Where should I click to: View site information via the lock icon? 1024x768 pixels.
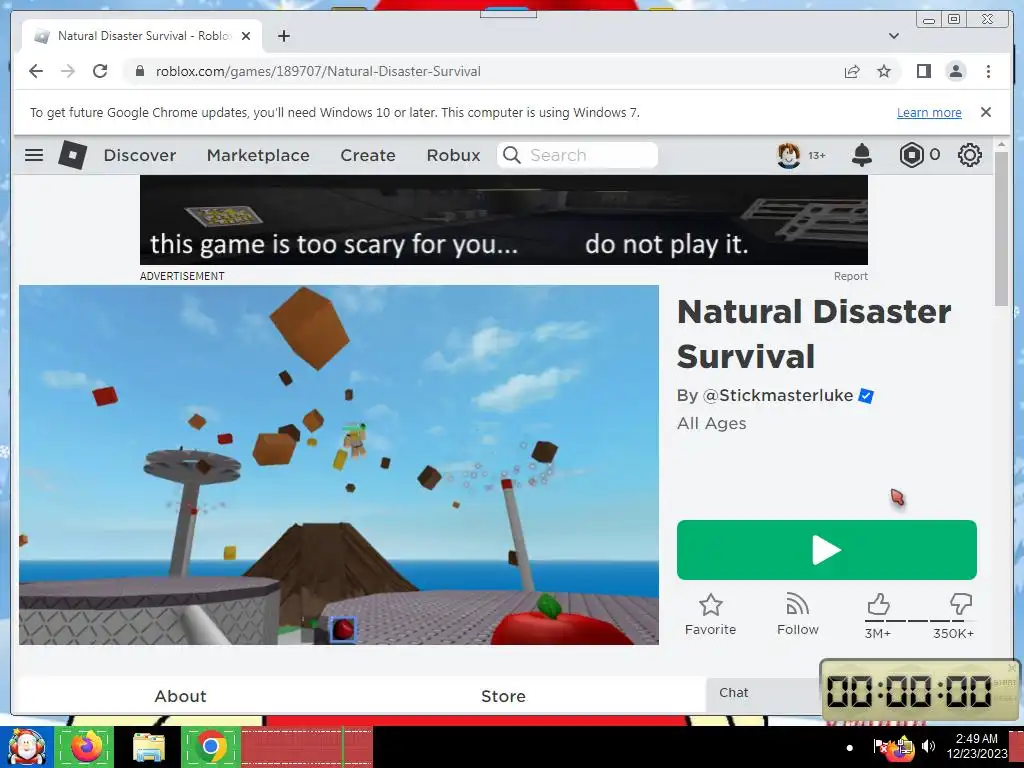139,71
